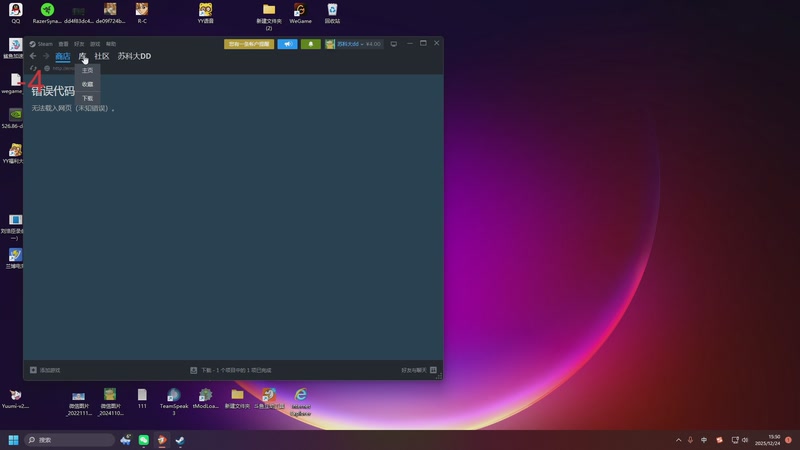Choose 收藏 in the library dropdown
Screen dimensions: 800x450
point(87,84)
